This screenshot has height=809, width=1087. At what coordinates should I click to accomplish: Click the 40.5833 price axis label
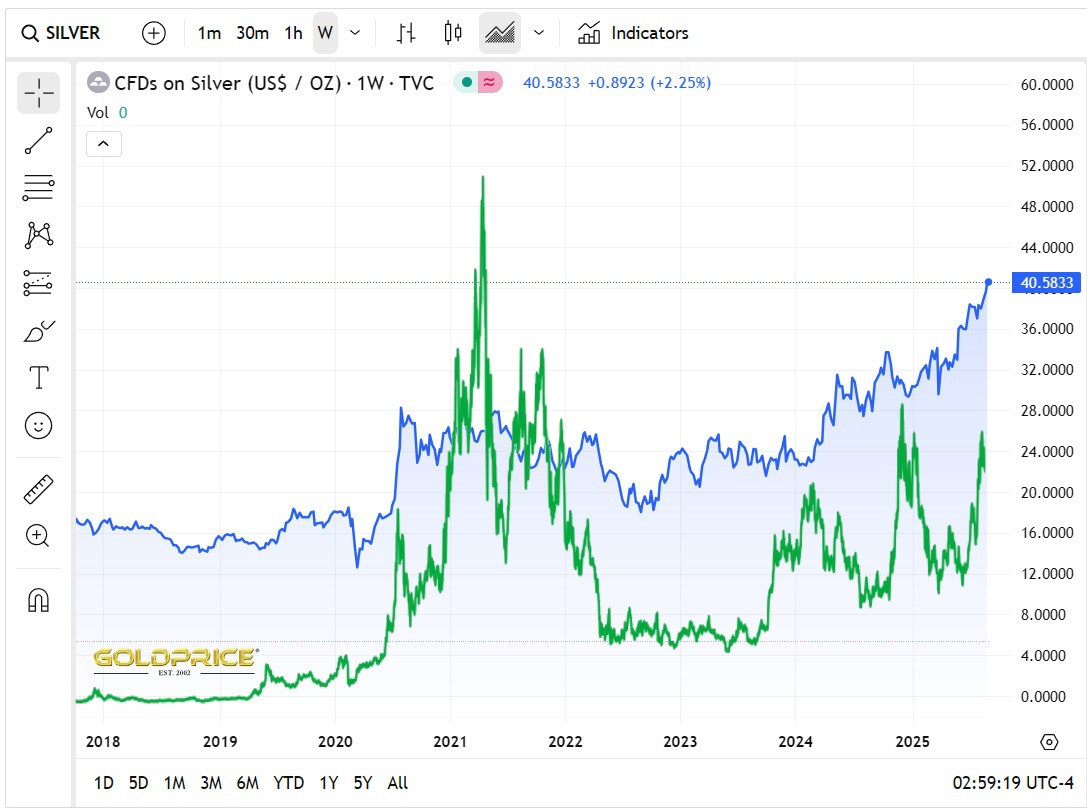click(1046, 283)
